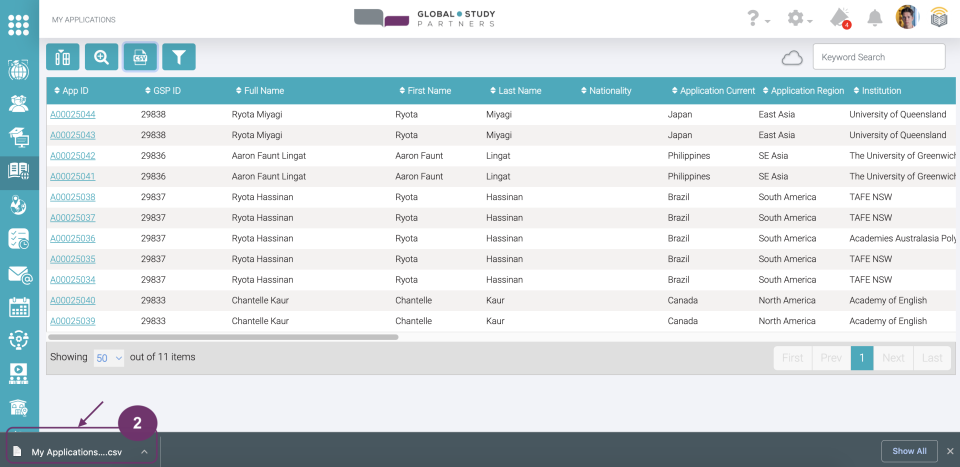Open the column chooser toolbar button
960x467 pixels.
[63, 57]
